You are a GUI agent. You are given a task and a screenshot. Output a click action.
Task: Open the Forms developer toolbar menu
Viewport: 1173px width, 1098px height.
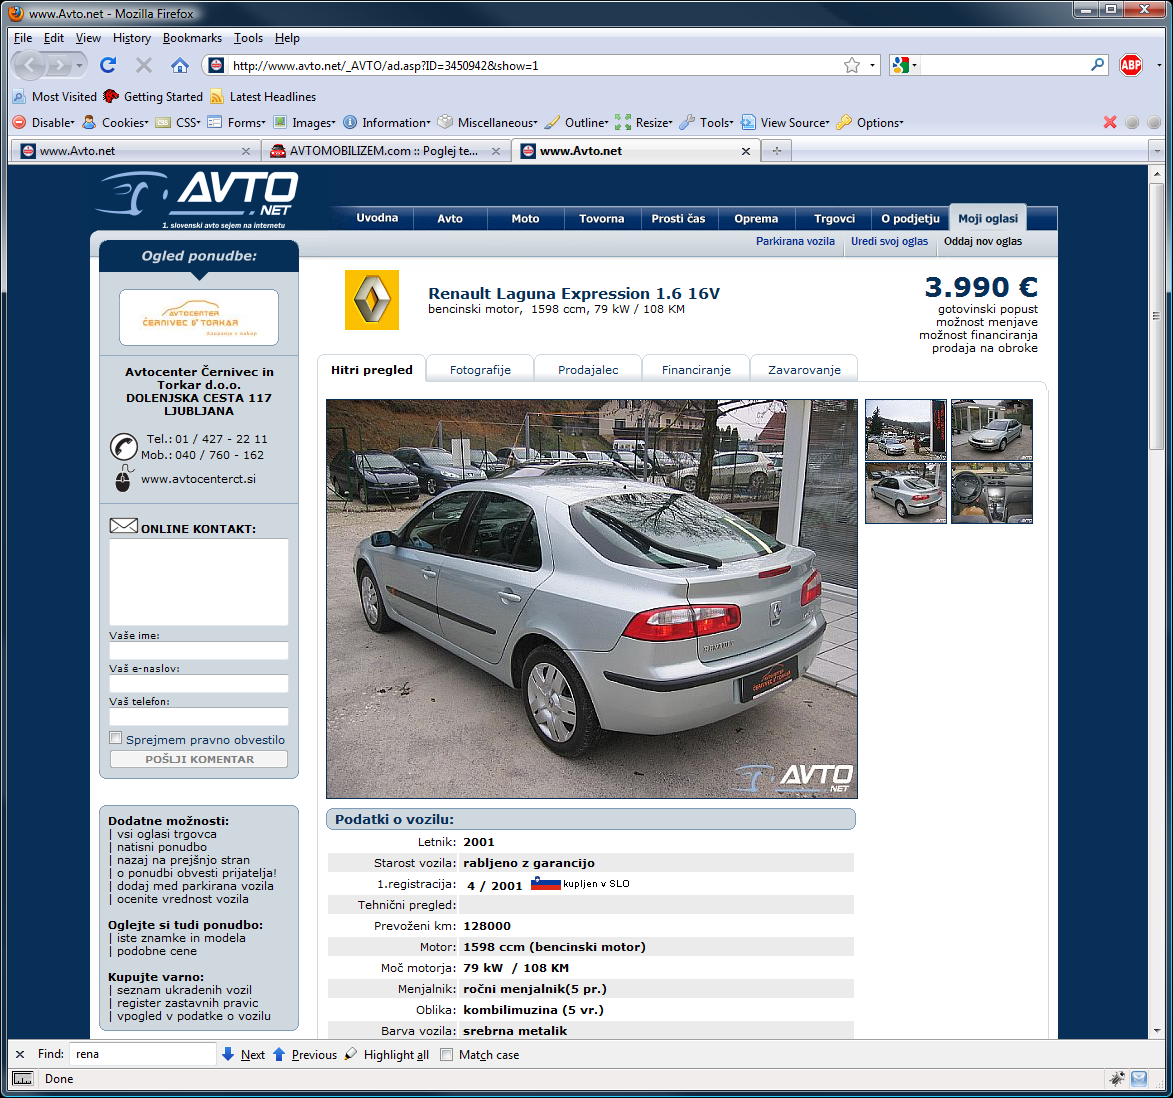[x=236, y=123]
